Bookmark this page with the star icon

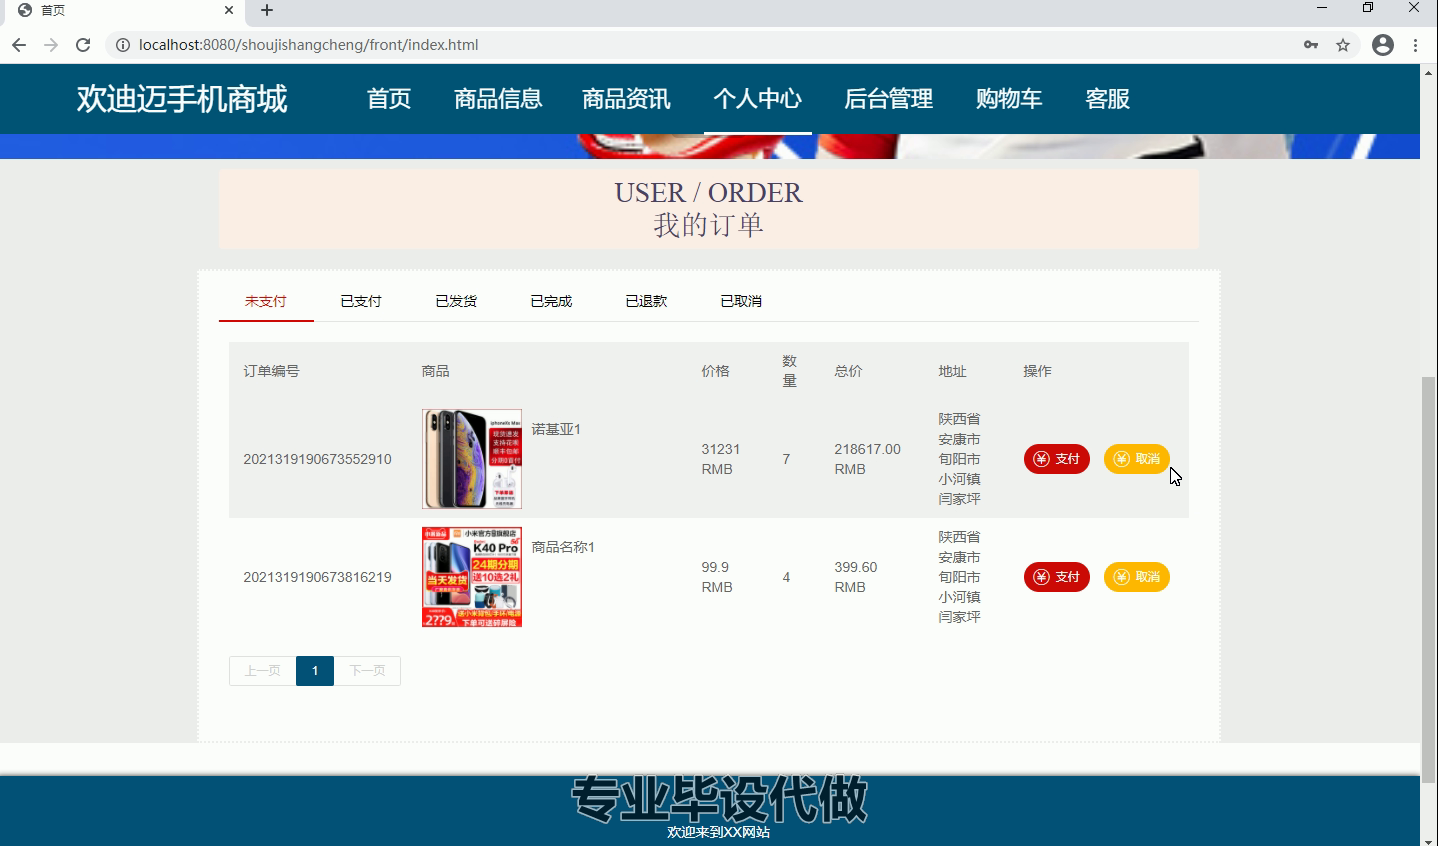click(x=1343, y=45)
